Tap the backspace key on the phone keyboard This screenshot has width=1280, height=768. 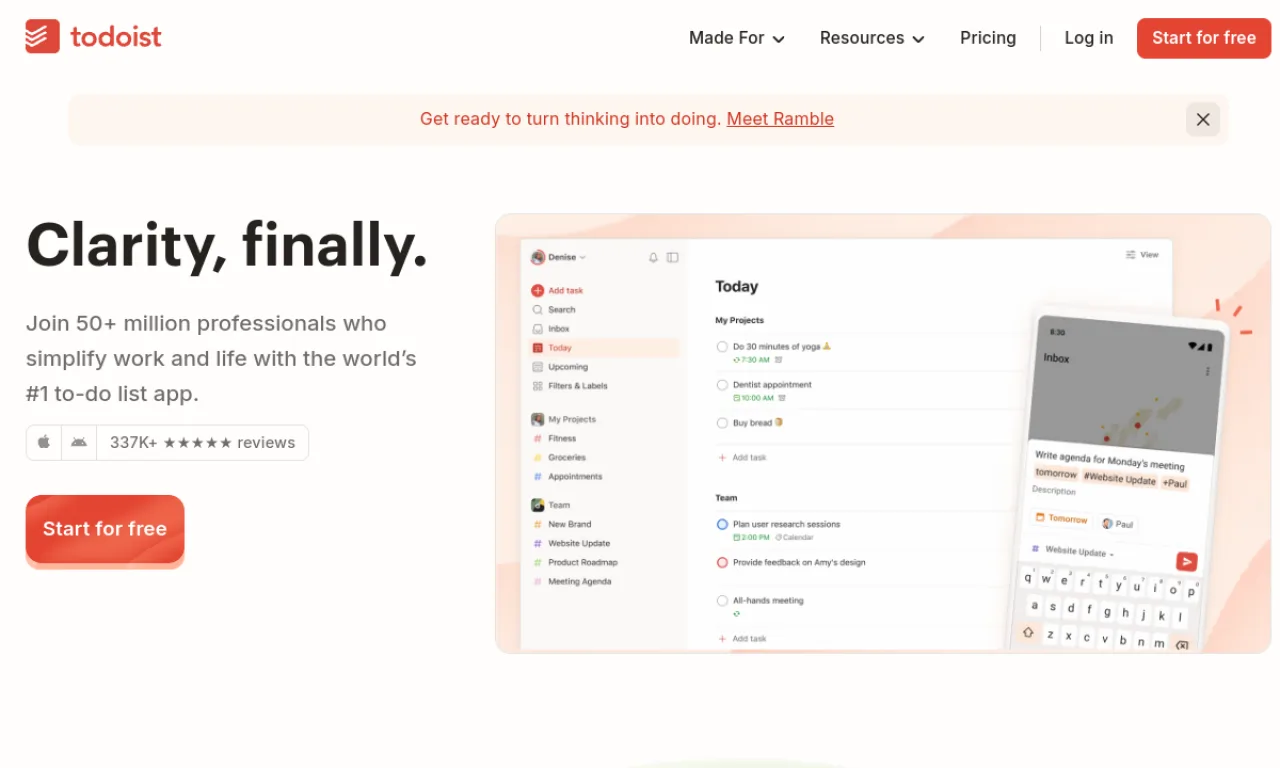[x=1182, y=645]
